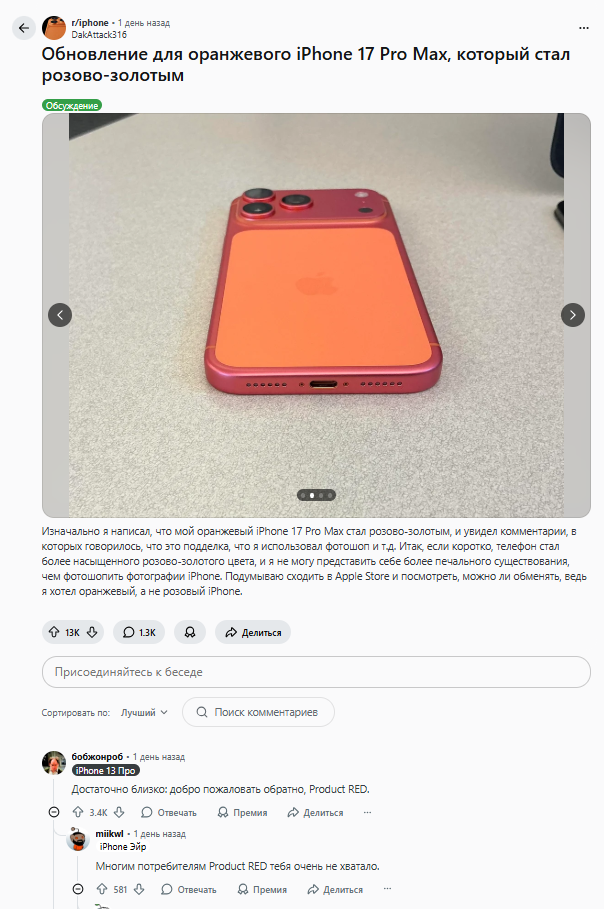This screenshot has width=604, height=909.
Task: Downvote miikwl's reply with 581 votes
Action: [139, 889]
